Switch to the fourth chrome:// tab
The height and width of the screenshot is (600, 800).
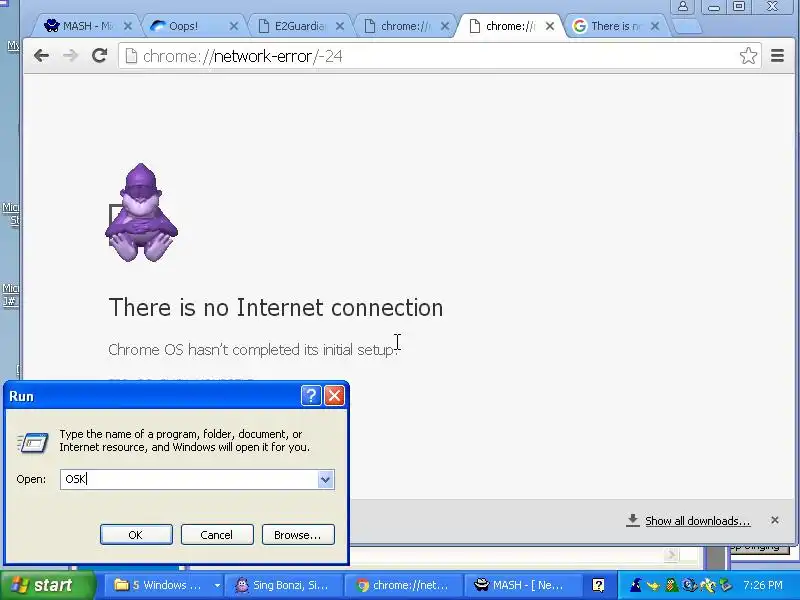[x=404, y=26]
